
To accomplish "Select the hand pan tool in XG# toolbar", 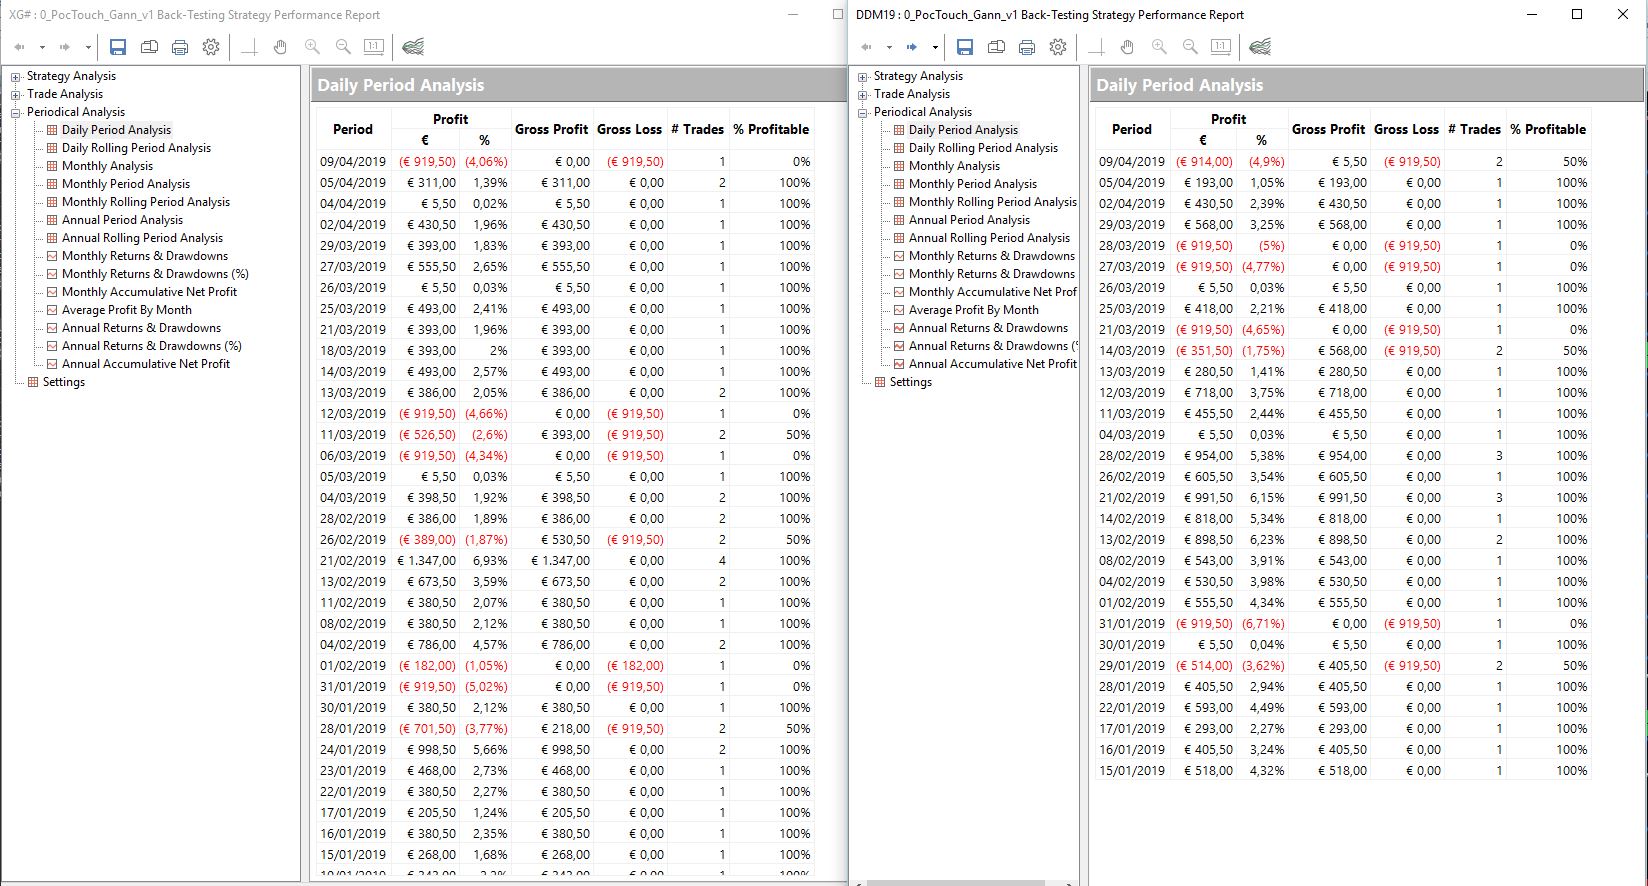I will (281, 47).
